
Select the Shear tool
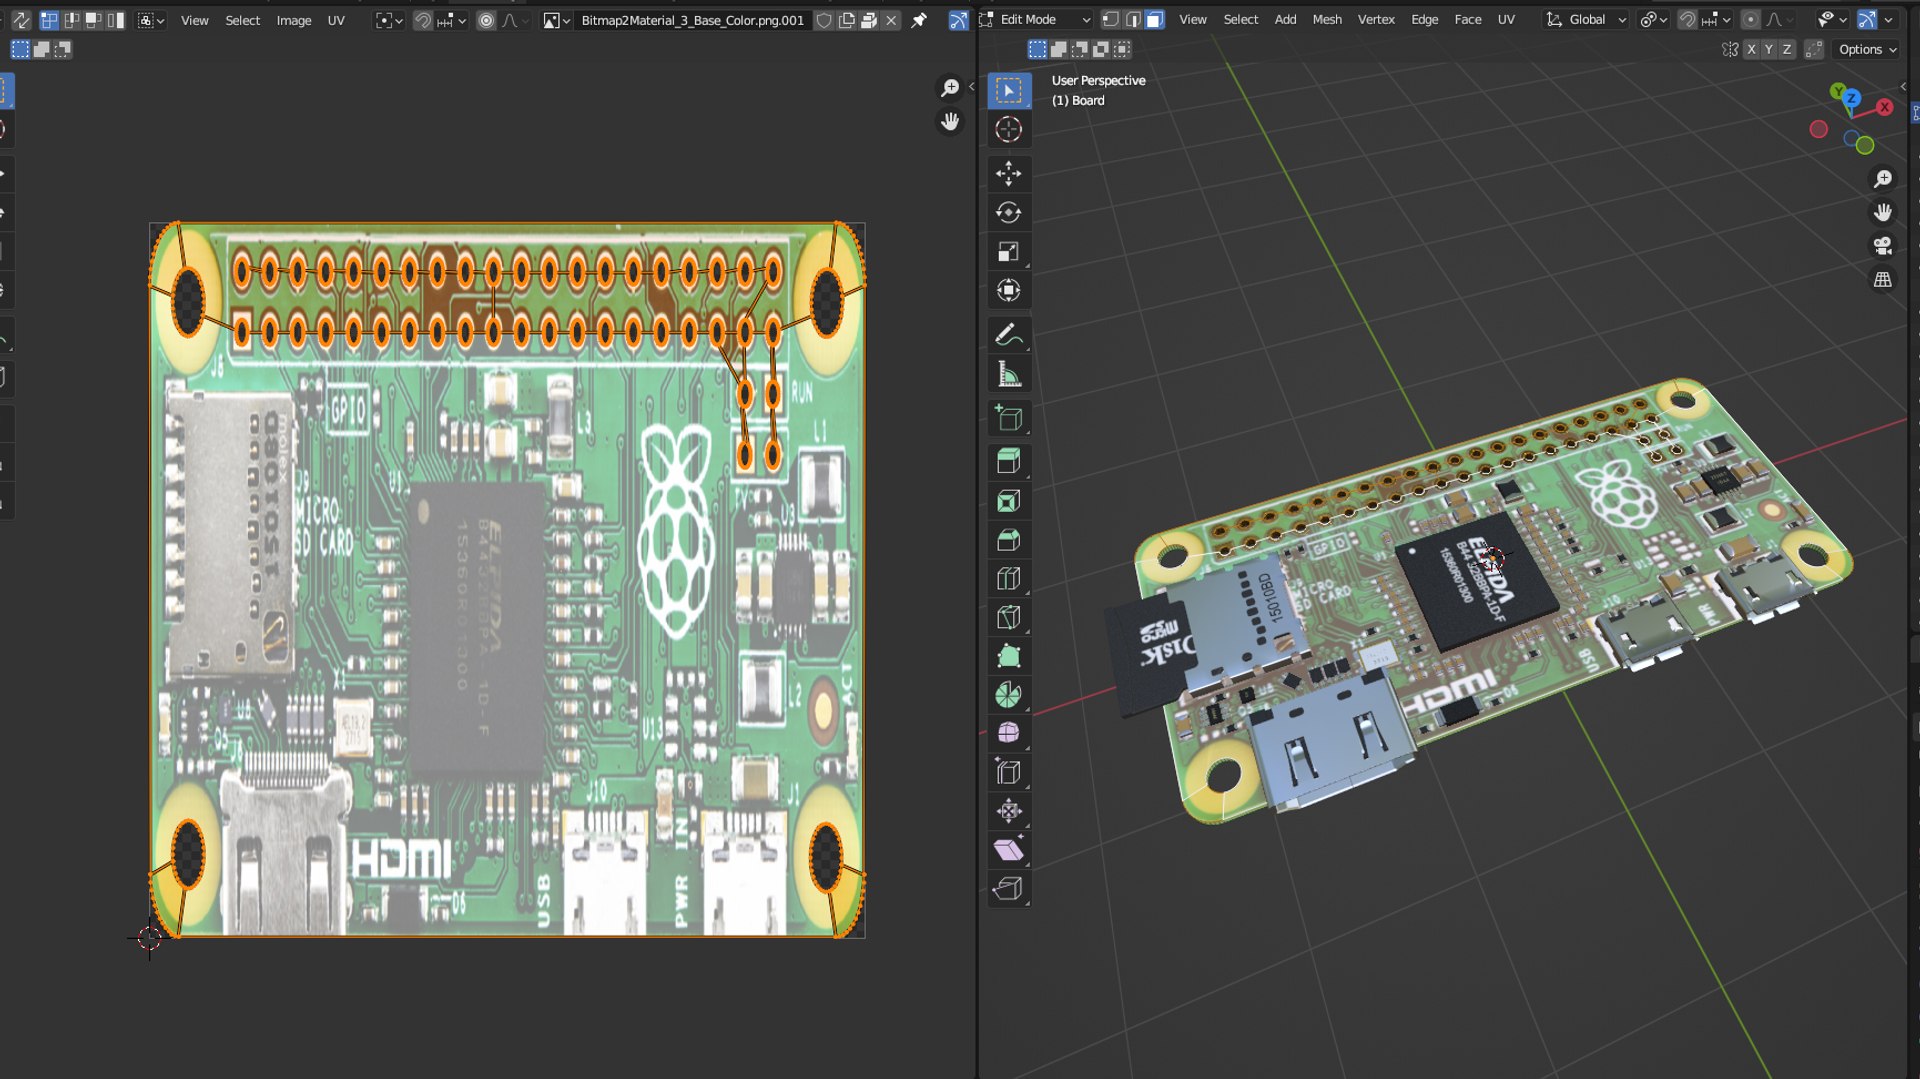[x=1008, y=850]
